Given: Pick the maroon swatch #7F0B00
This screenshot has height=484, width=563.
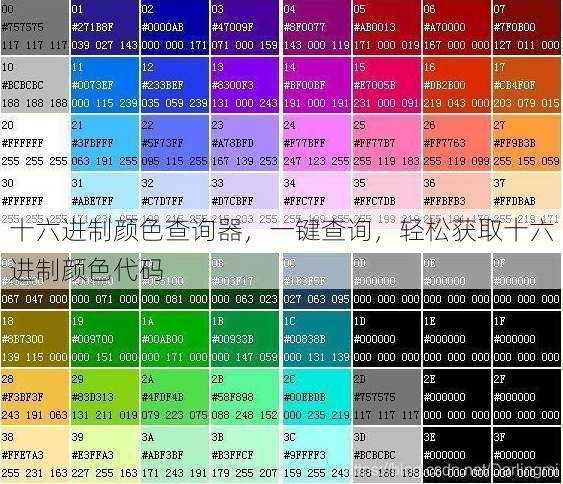Looking at the screenshot, I should click(x=526, y=27).
